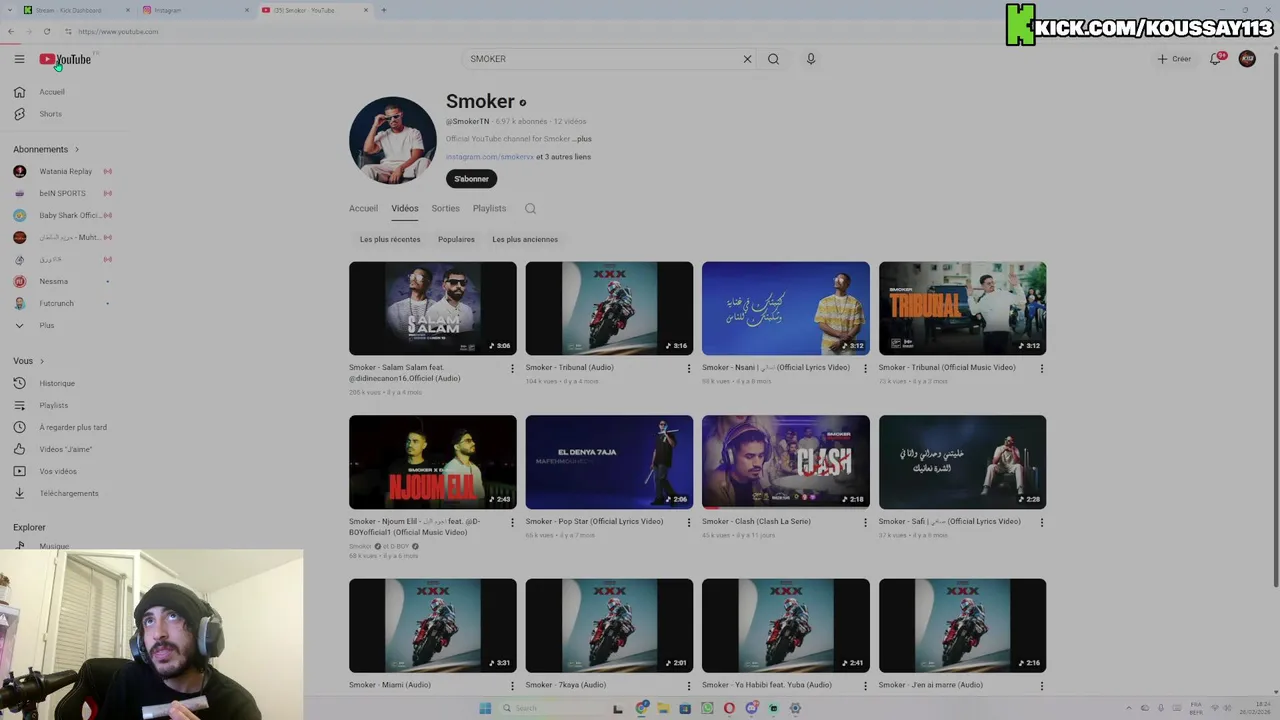1280x720 pixels.
Task: Subscribe with the S'abonner button
Action: pos(471,179)
